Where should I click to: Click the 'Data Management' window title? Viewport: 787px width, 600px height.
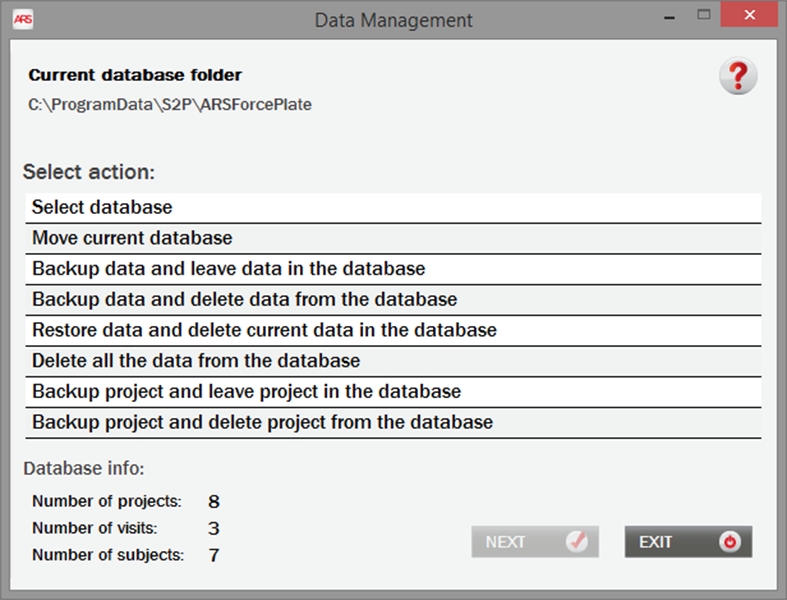(393, 20)
